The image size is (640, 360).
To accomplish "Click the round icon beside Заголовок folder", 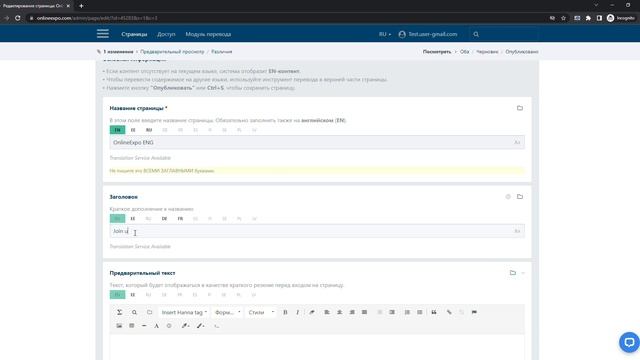I will click(508, 197).
